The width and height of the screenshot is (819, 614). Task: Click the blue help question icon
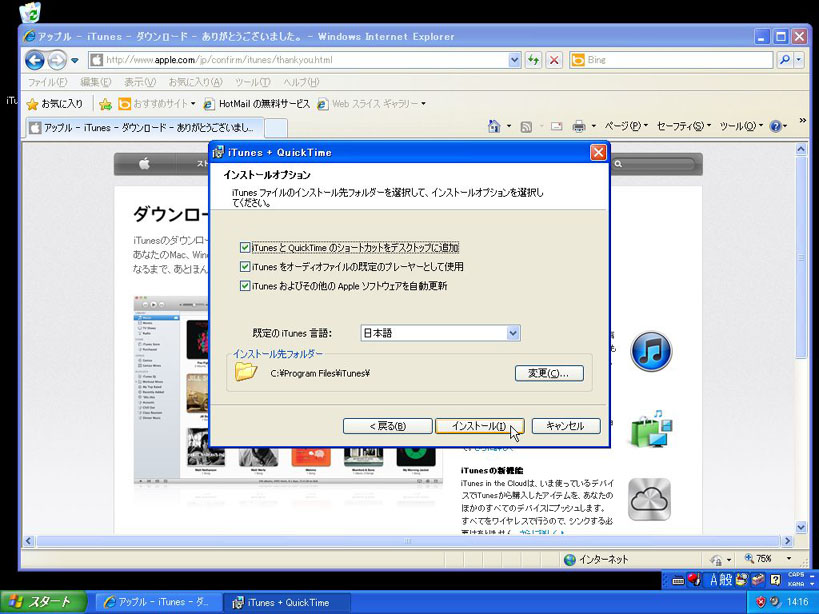pos(775,126)
